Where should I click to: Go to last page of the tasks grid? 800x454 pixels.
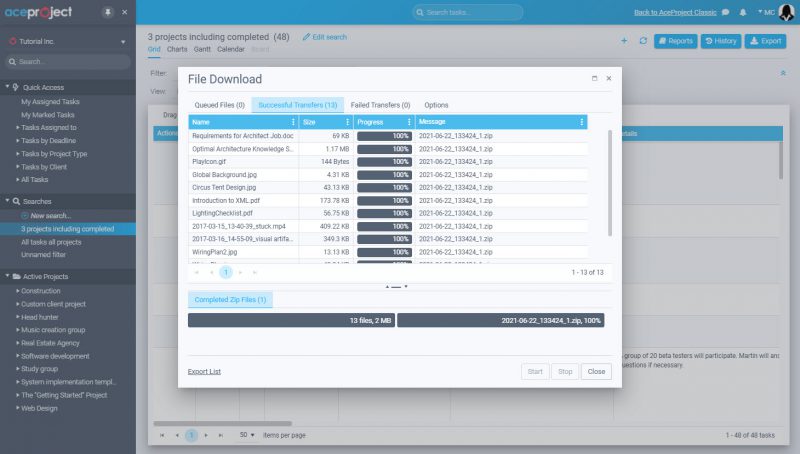click(220, 435)
